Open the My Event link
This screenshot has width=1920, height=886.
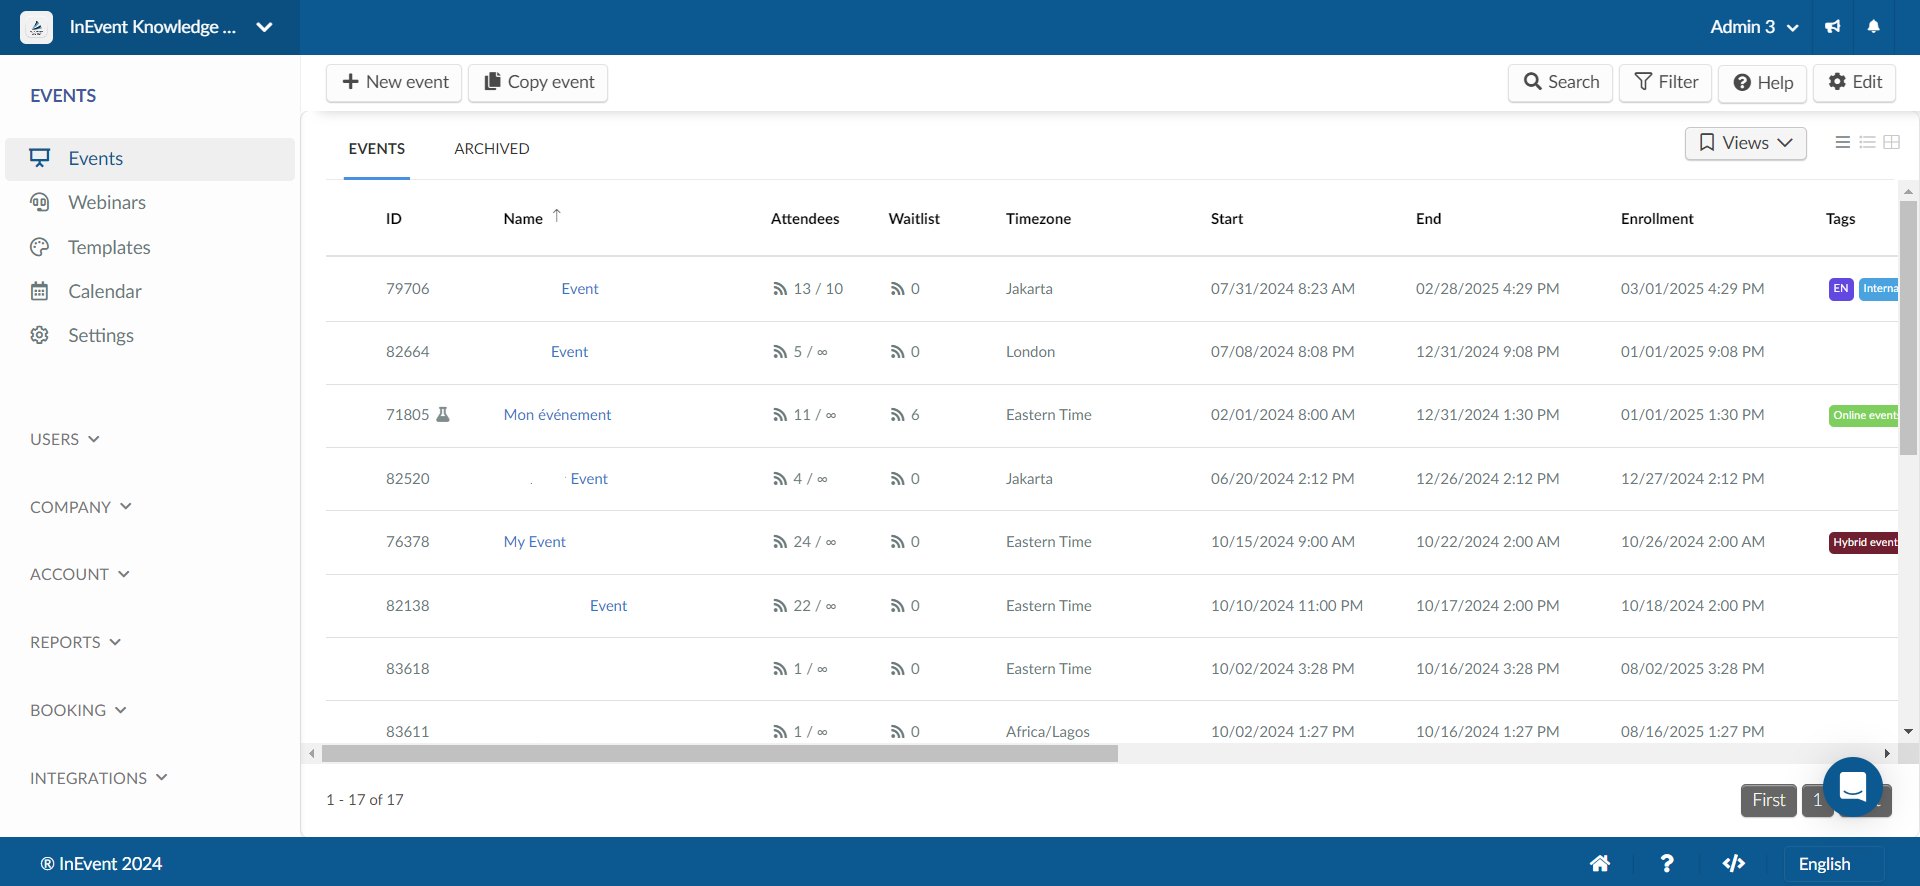click(535, 542)
